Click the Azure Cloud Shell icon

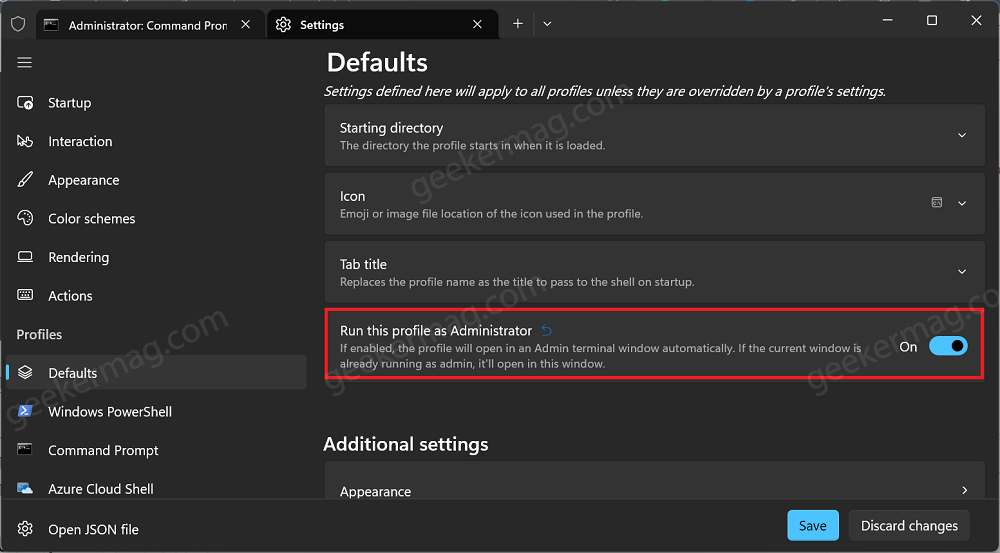coord(25,489)
